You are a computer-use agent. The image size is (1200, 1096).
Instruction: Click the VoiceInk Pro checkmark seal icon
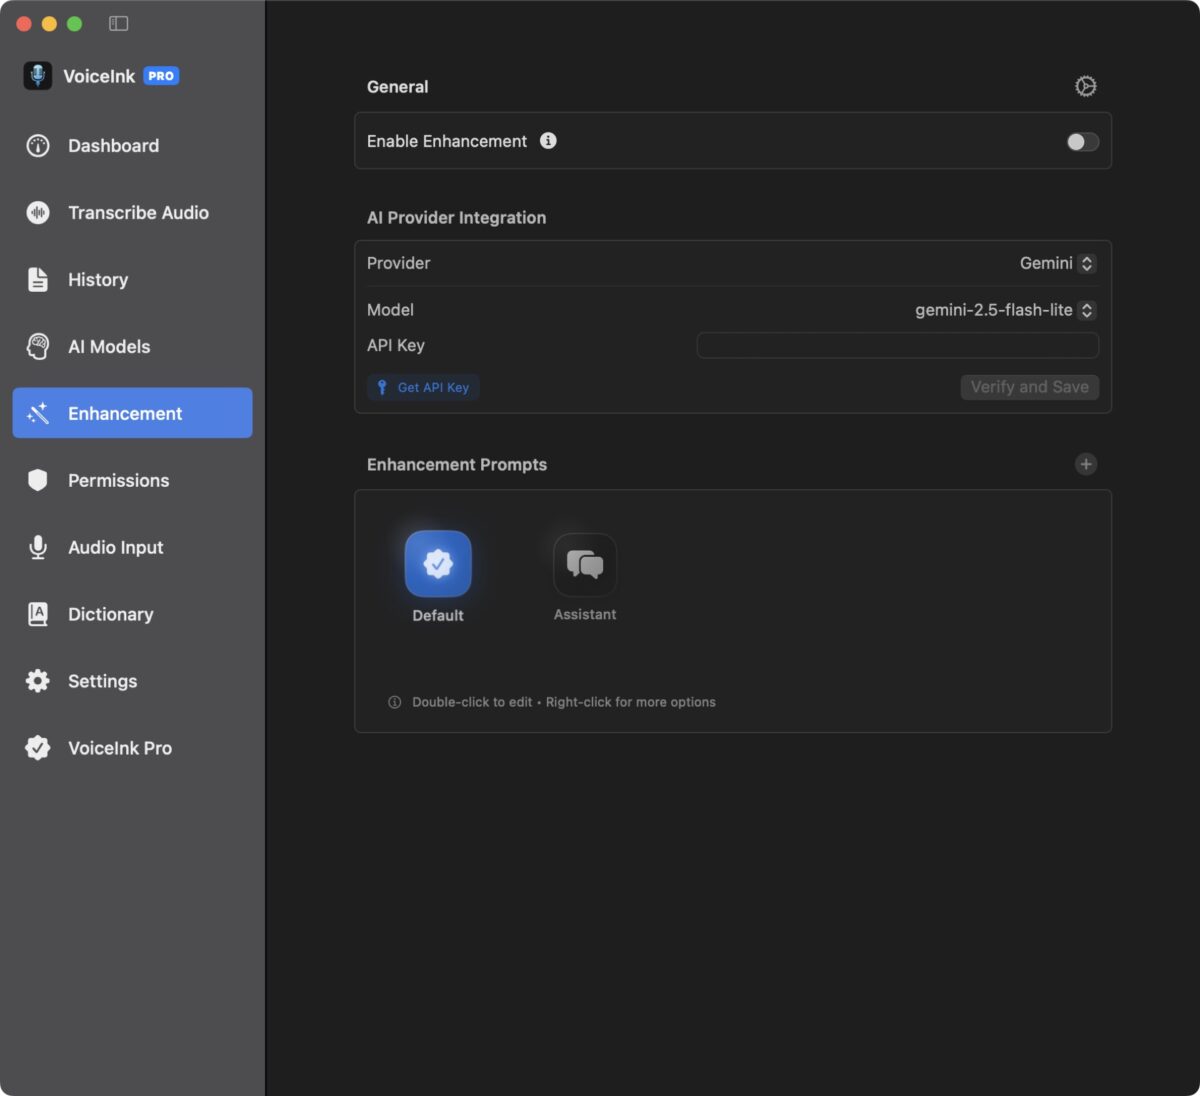point(38,749)
